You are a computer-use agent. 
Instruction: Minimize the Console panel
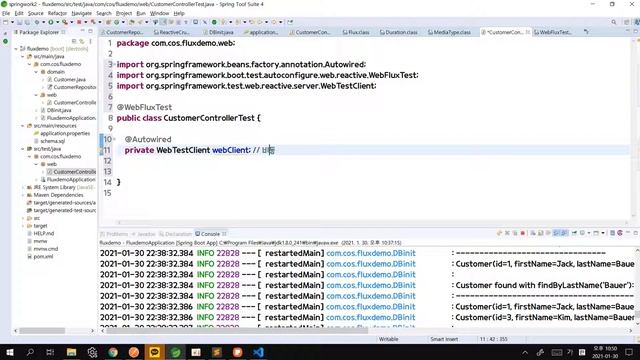tap(628, 233)
